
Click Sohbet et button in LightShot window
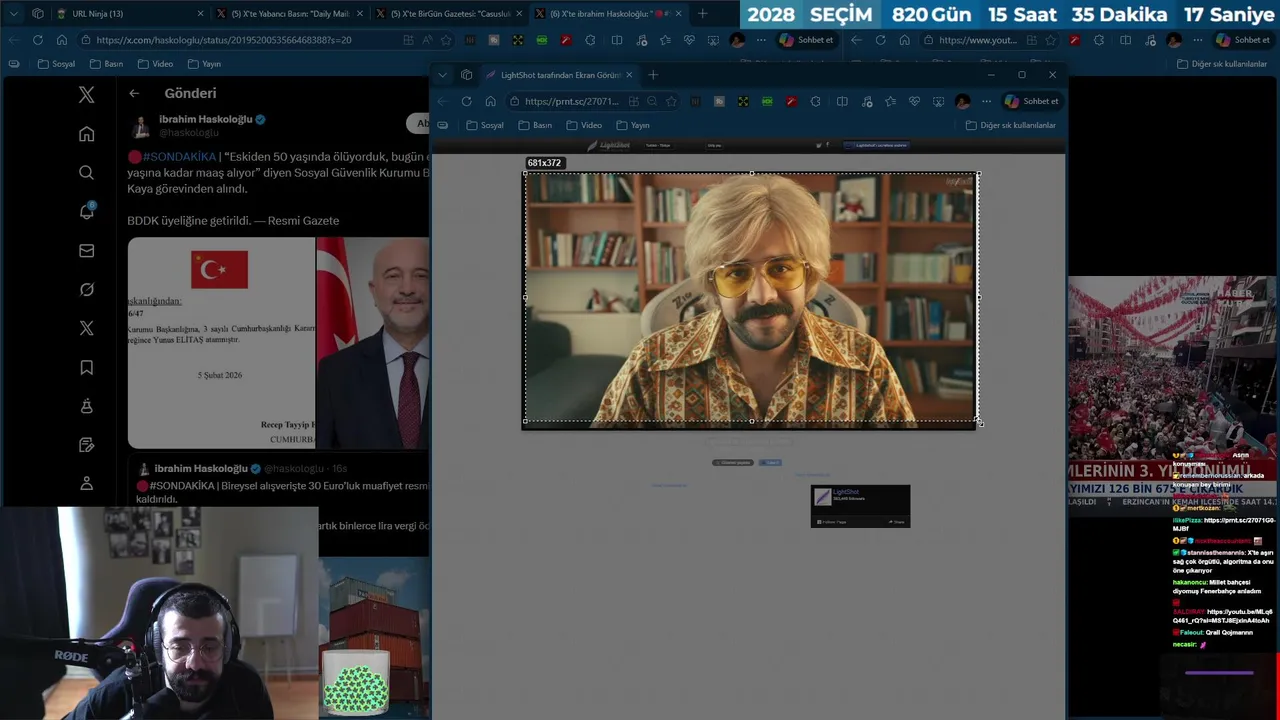(x=1032, y=101)
